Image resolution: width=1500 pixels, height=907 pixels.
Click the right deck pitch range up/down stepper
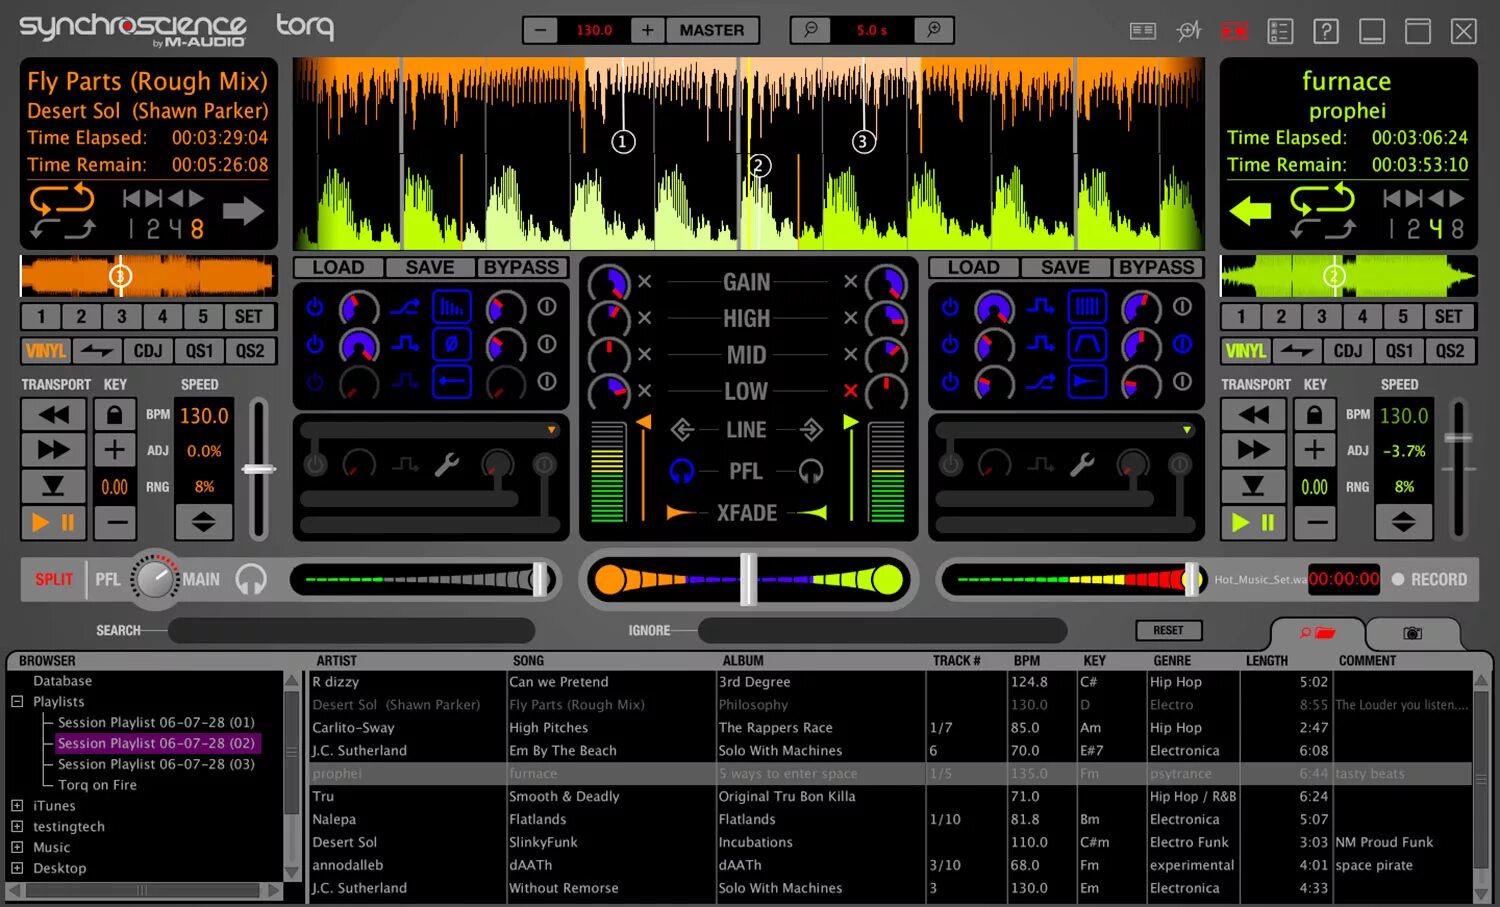click(x=1404, y=521)
